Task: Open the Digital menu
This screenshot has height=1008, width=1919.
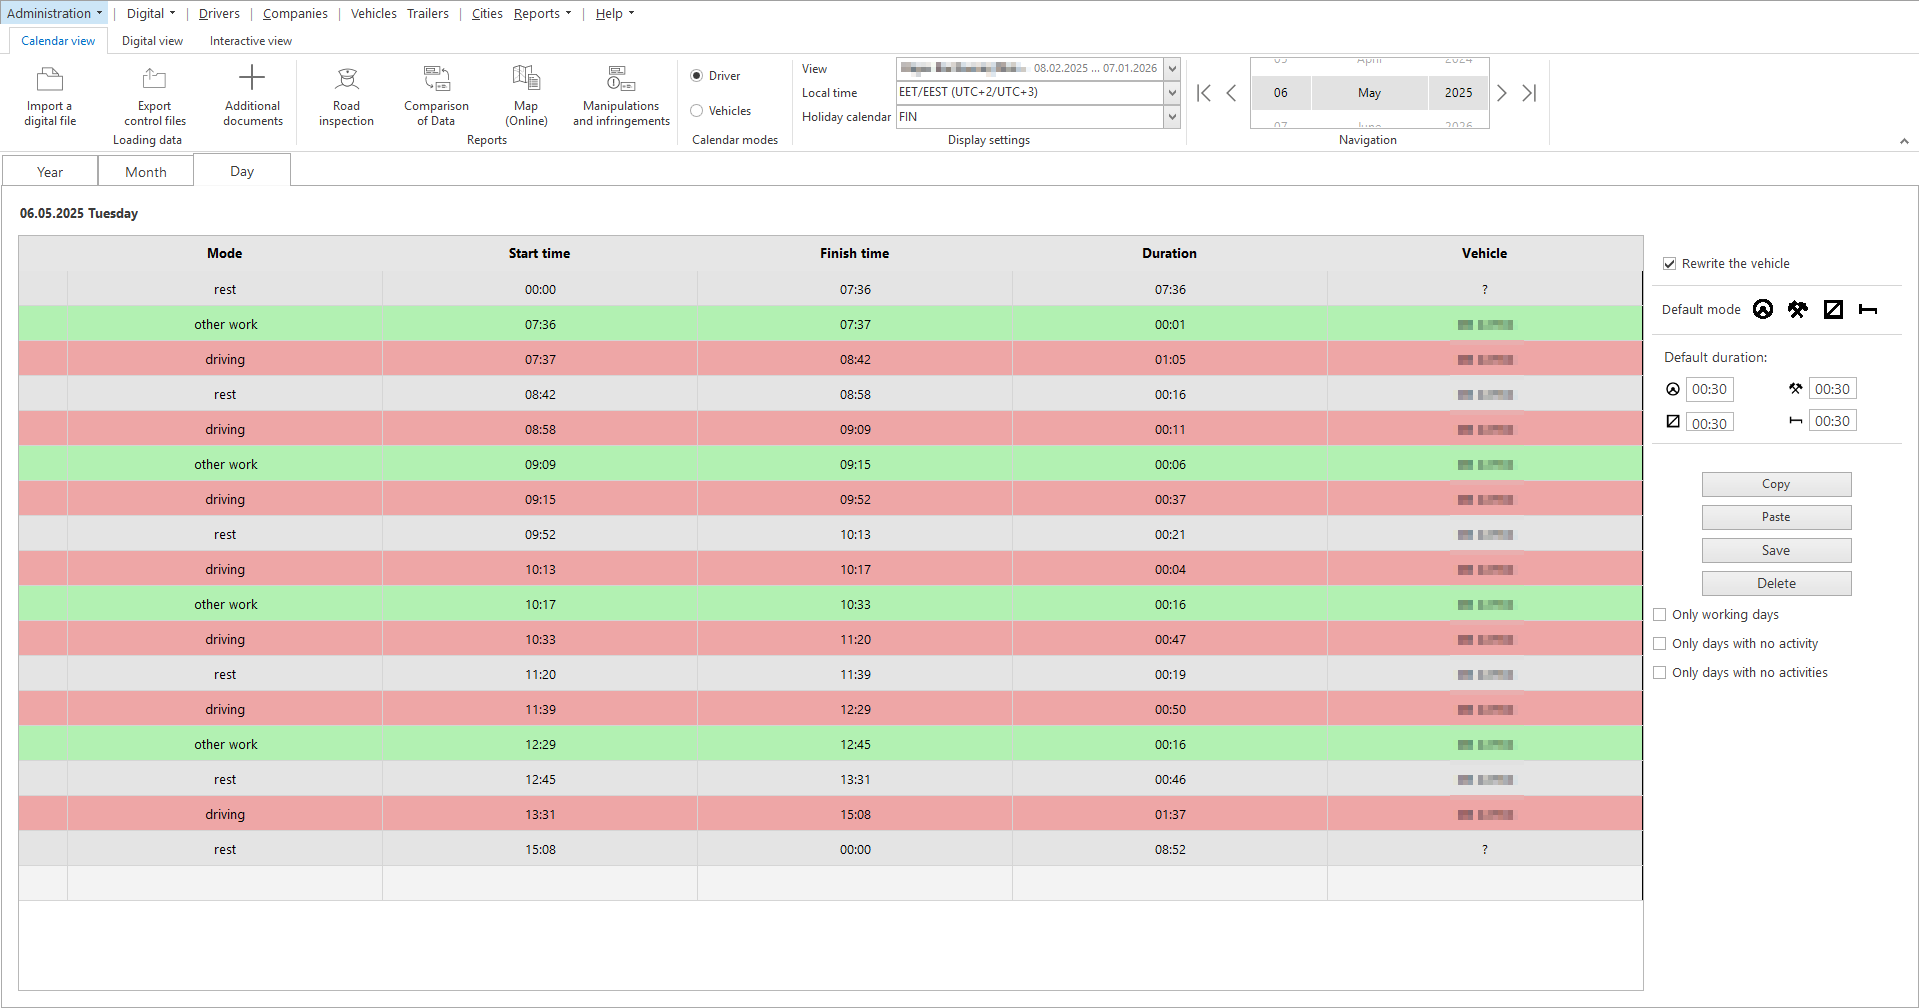Action: click(x=151, y=13)
